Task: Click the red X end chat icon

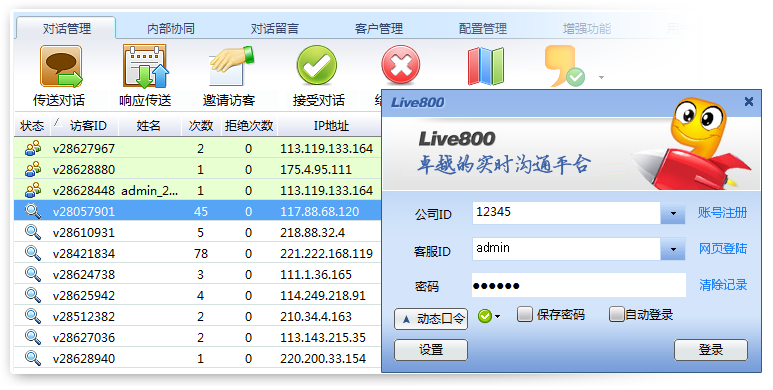Action: (401, 66)
